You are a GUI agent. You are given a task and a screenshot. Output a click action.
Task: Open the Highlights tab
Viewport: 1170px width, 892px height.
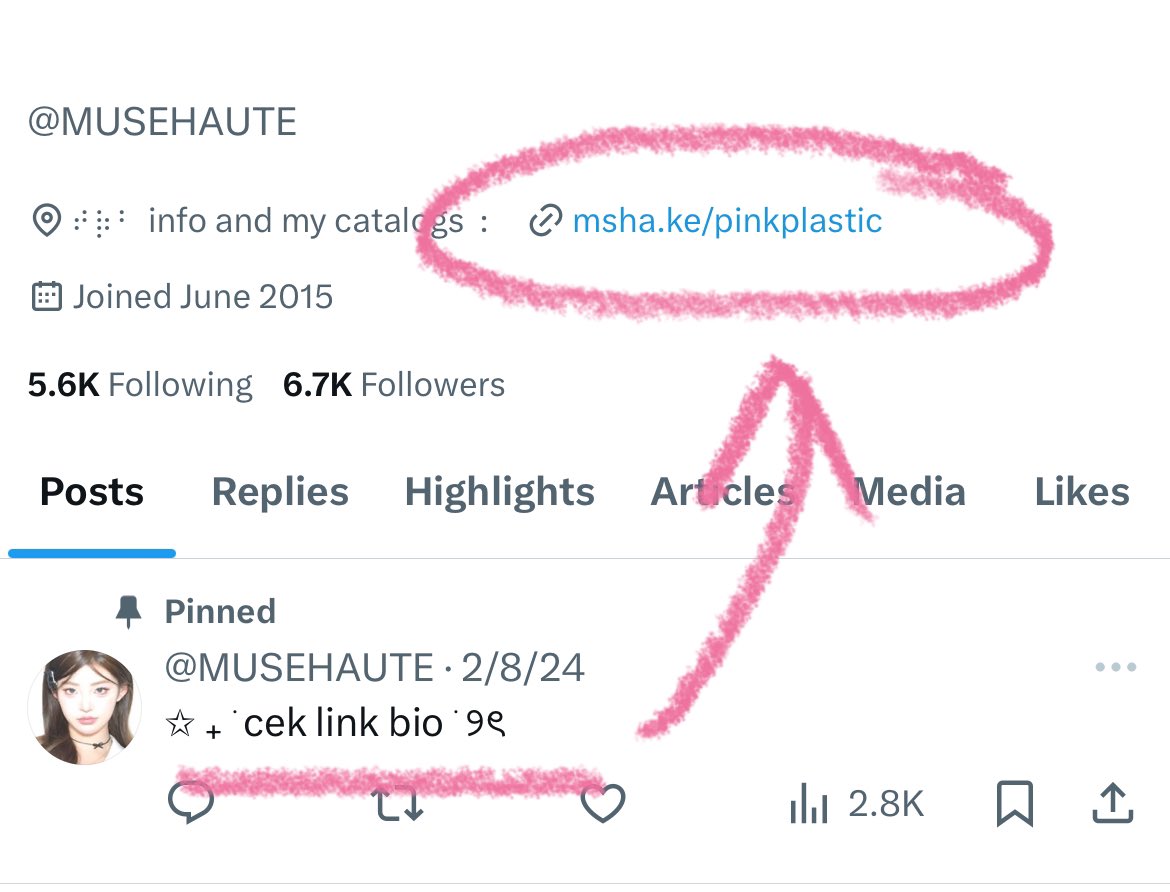499,492
